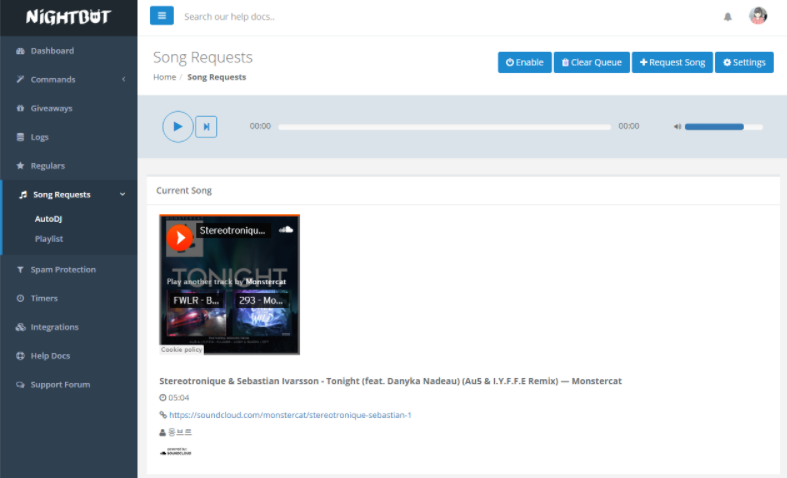Image resolution: width=787 pixels, height=478 pixels.
Task: Click the SoundCloud cloud logo in embed
Action: (x=286, y=229)
